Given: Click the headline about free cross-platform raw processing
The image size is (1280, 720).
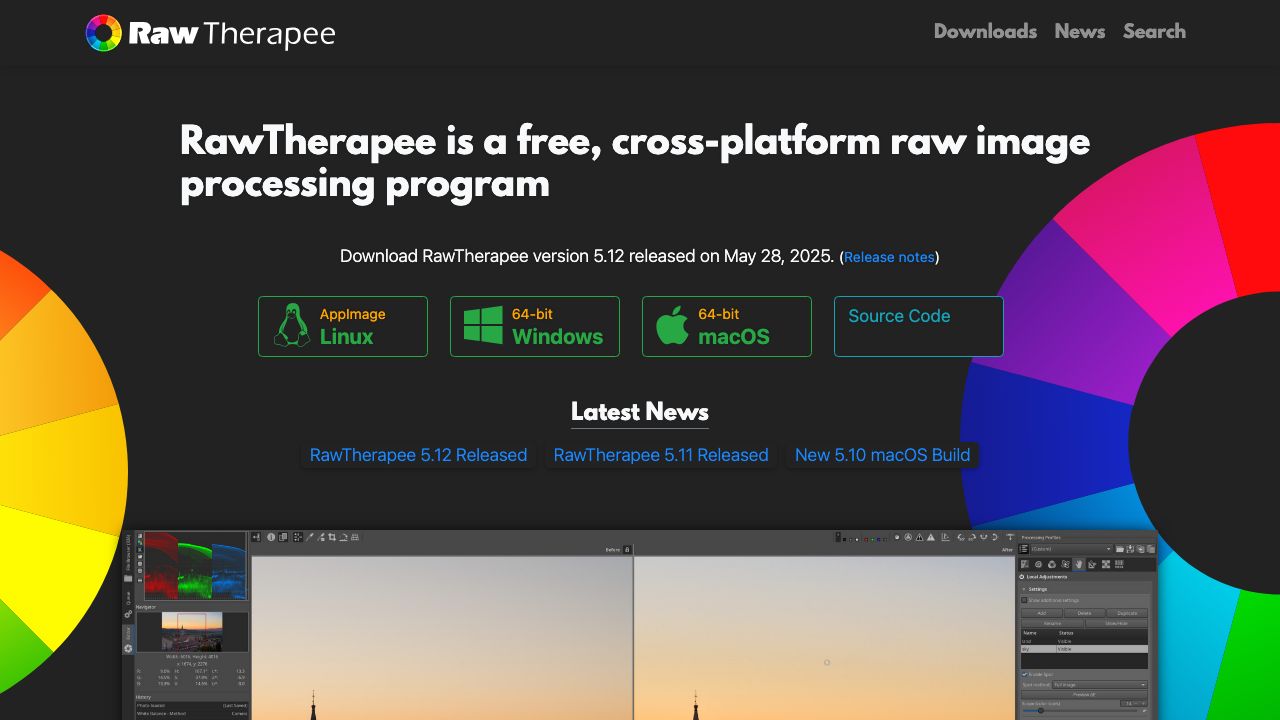Looking at the screenshot, I should coord(635,162).
